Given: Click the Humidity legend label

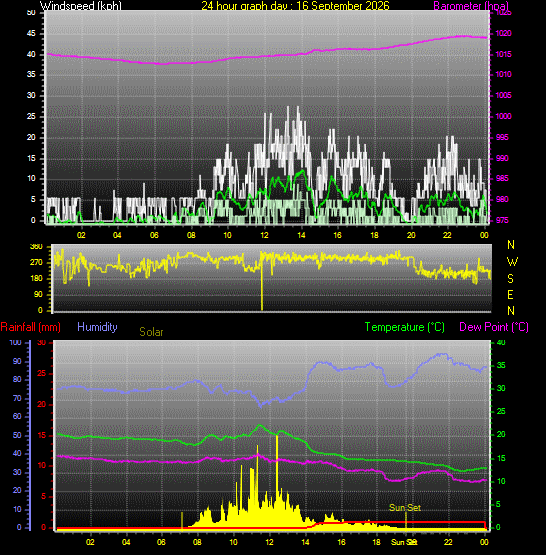Looking at the screenshot, I should (x=97, y=326).
